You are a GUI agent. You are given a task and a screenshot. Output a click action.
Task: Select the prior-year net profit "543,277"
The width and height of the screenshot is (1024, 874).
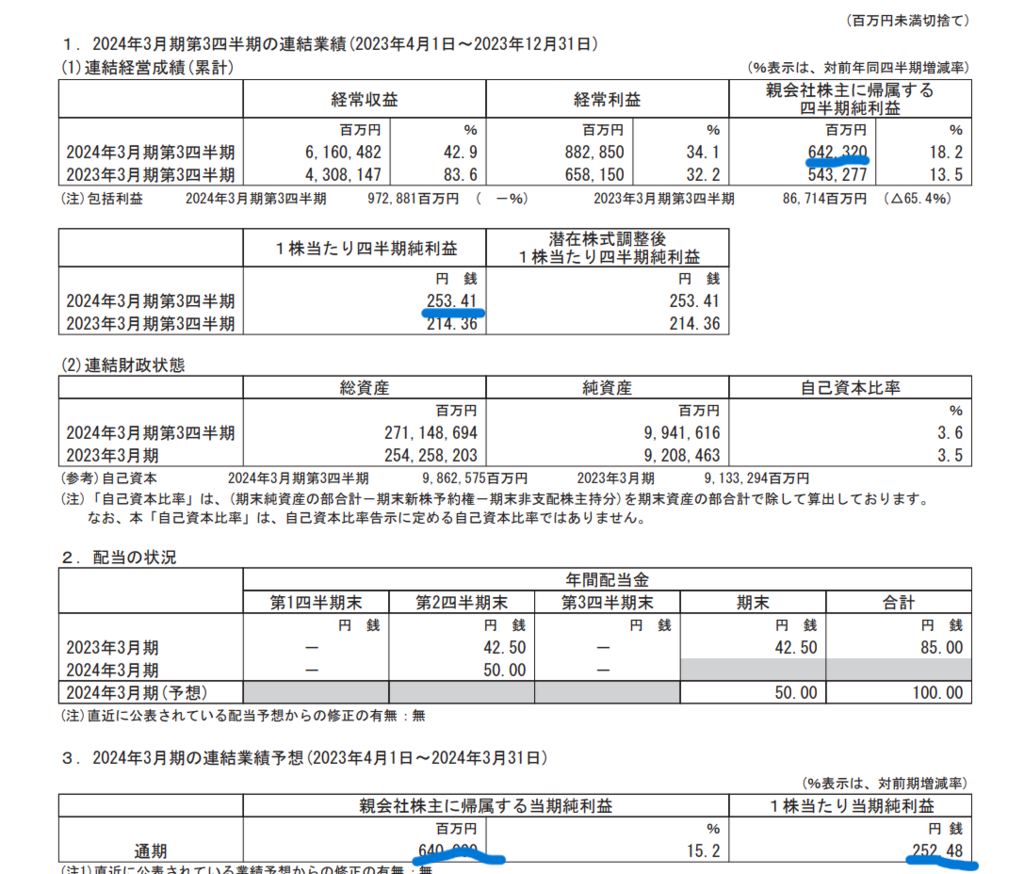point(837,175)
